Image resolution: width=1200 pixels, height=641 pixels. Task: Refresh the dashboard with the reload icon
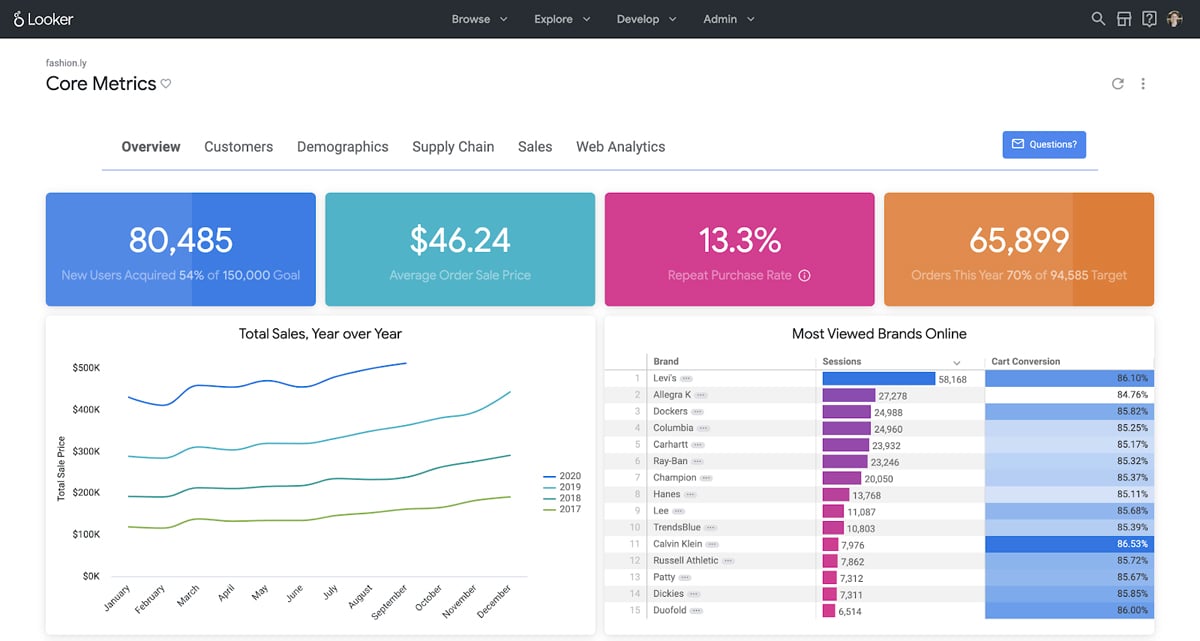point(1117,83)
